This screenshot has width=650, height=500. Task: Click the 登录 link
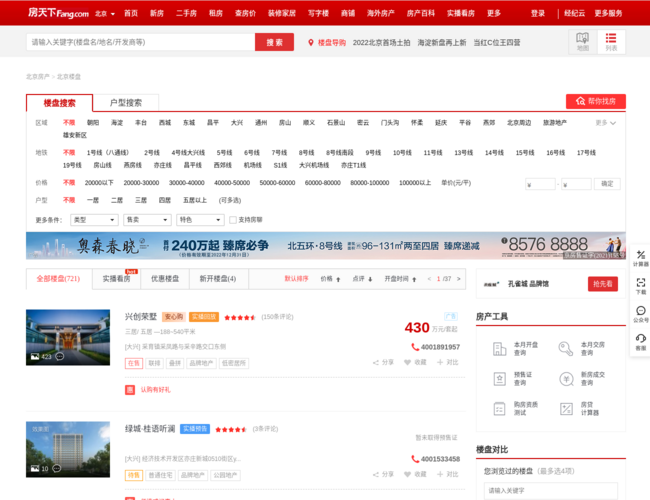(538, 13)
